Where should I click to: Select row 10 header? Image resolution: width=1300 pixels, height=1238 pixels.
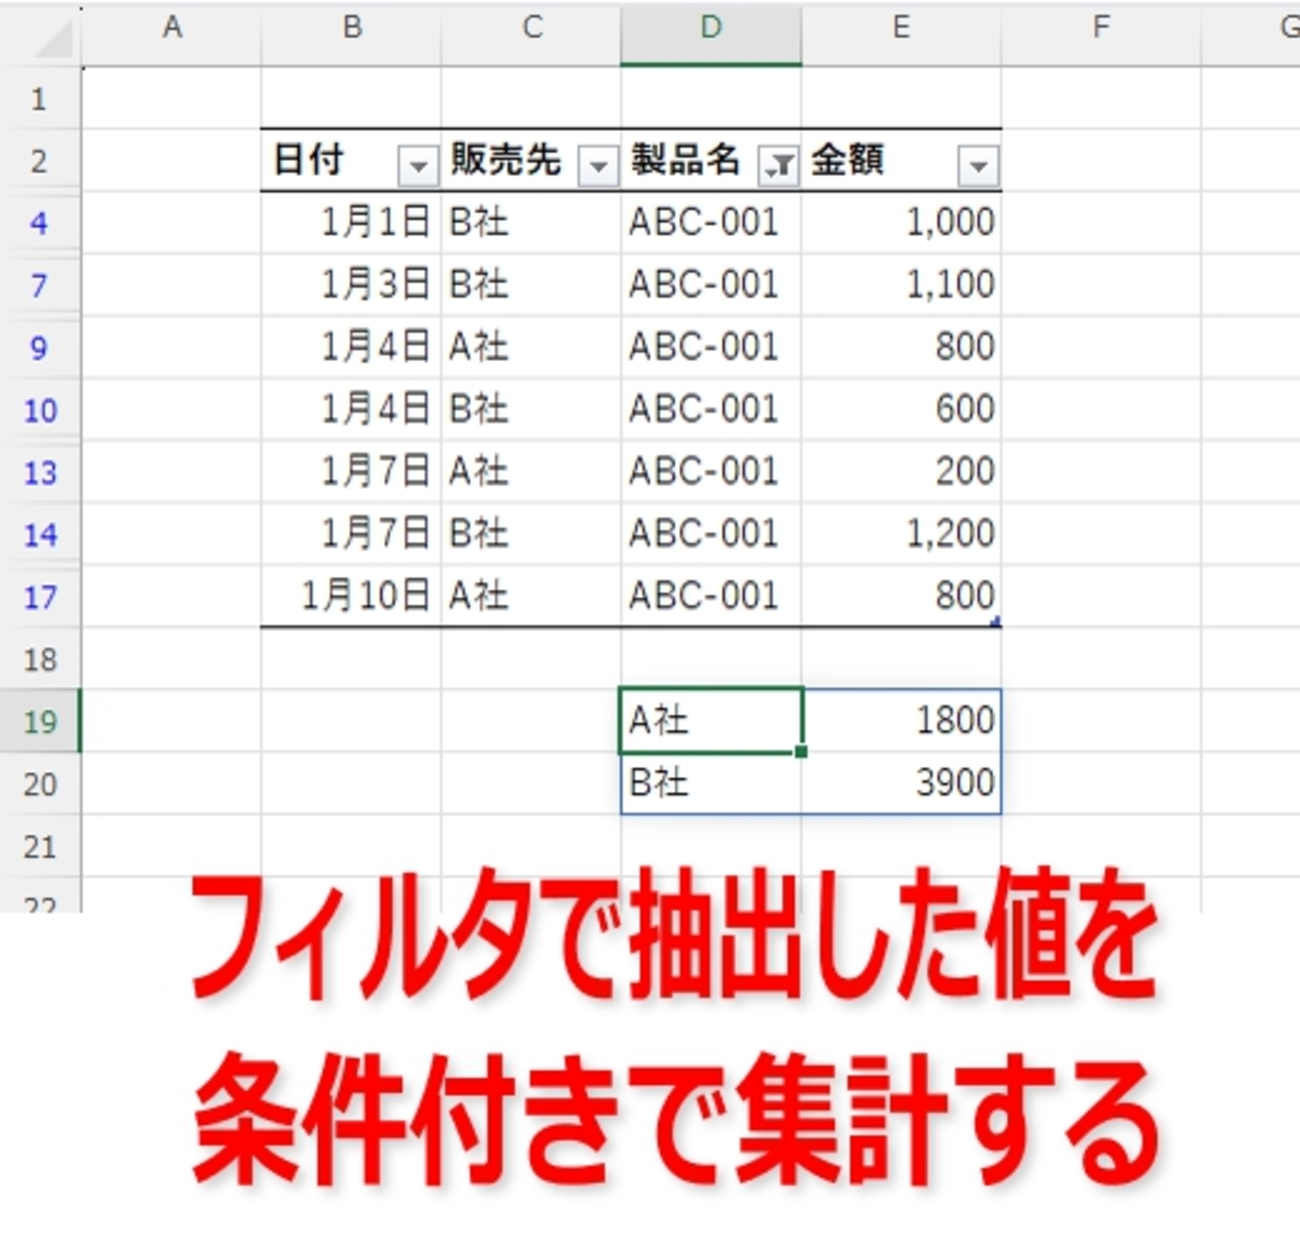[39, 409]
